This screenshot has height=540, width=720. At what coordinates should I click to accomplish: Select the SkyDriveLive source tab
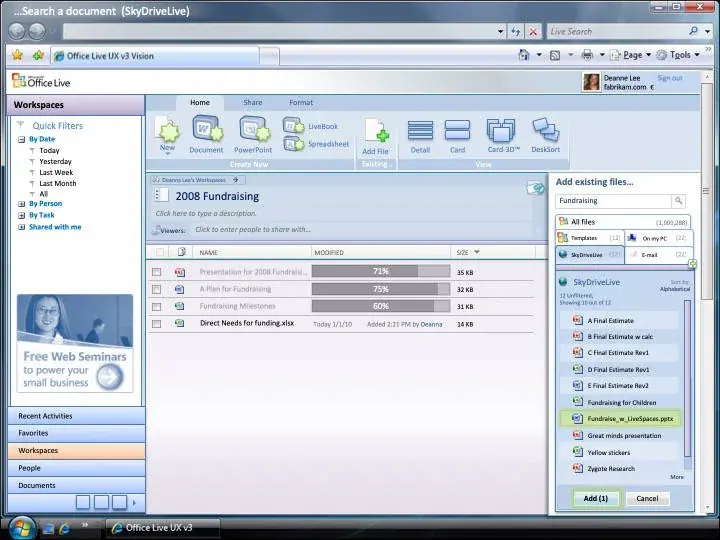[590, 255]
